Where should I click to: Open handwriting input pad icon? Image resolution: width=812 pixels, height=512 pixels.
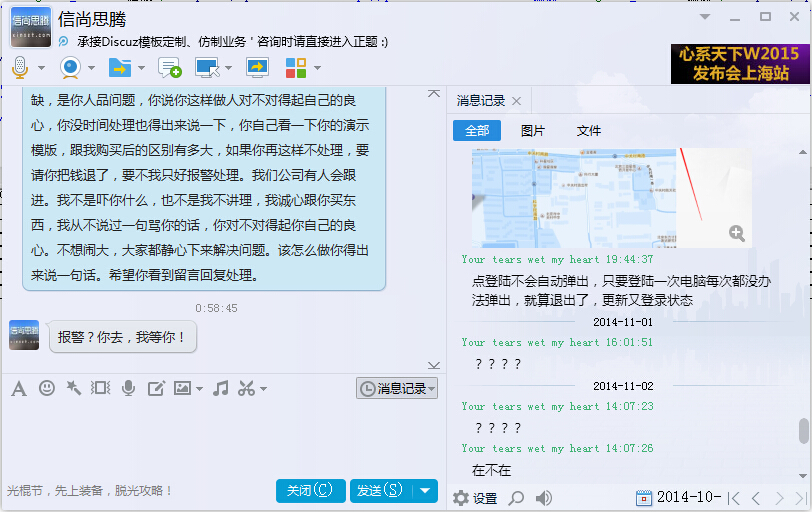(x=156, y=388)
